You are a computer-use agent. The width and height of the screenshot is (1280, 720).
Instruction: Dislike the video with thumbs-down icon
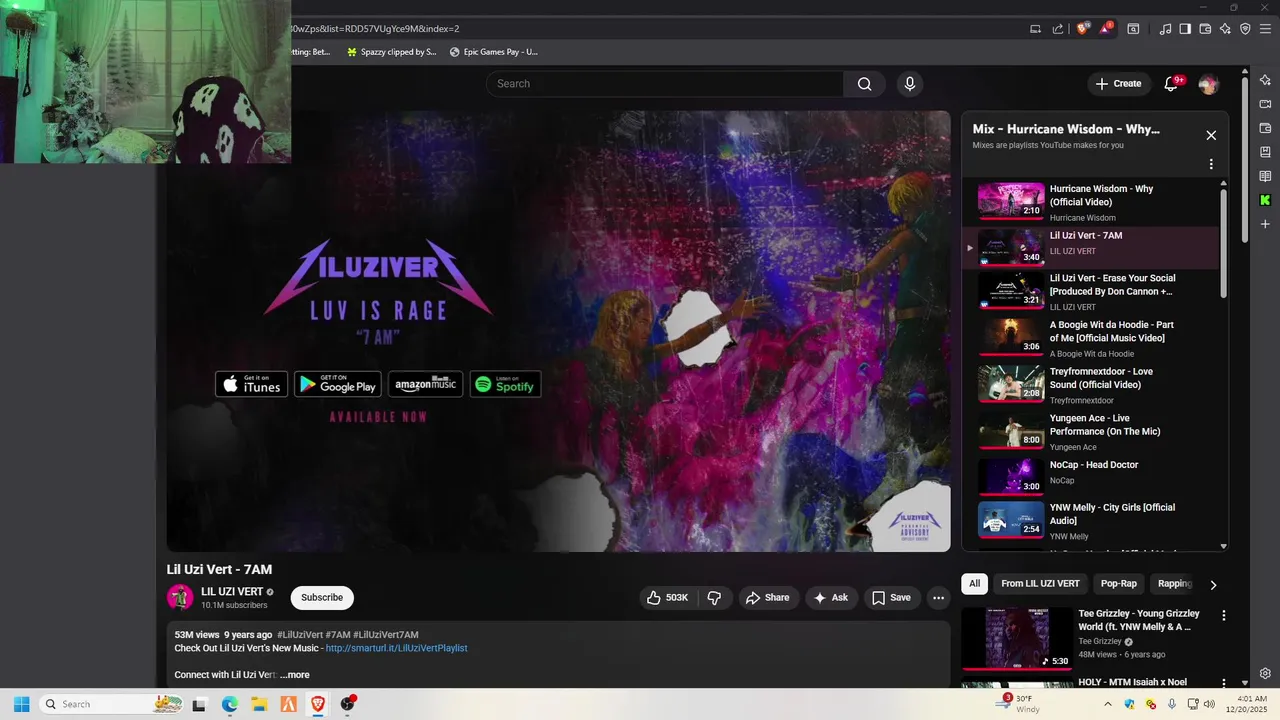[x=714, y=598]
